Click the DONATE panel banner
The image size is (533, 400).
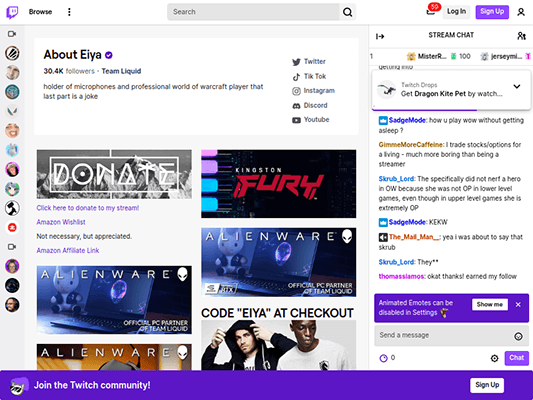pos(114,174)
